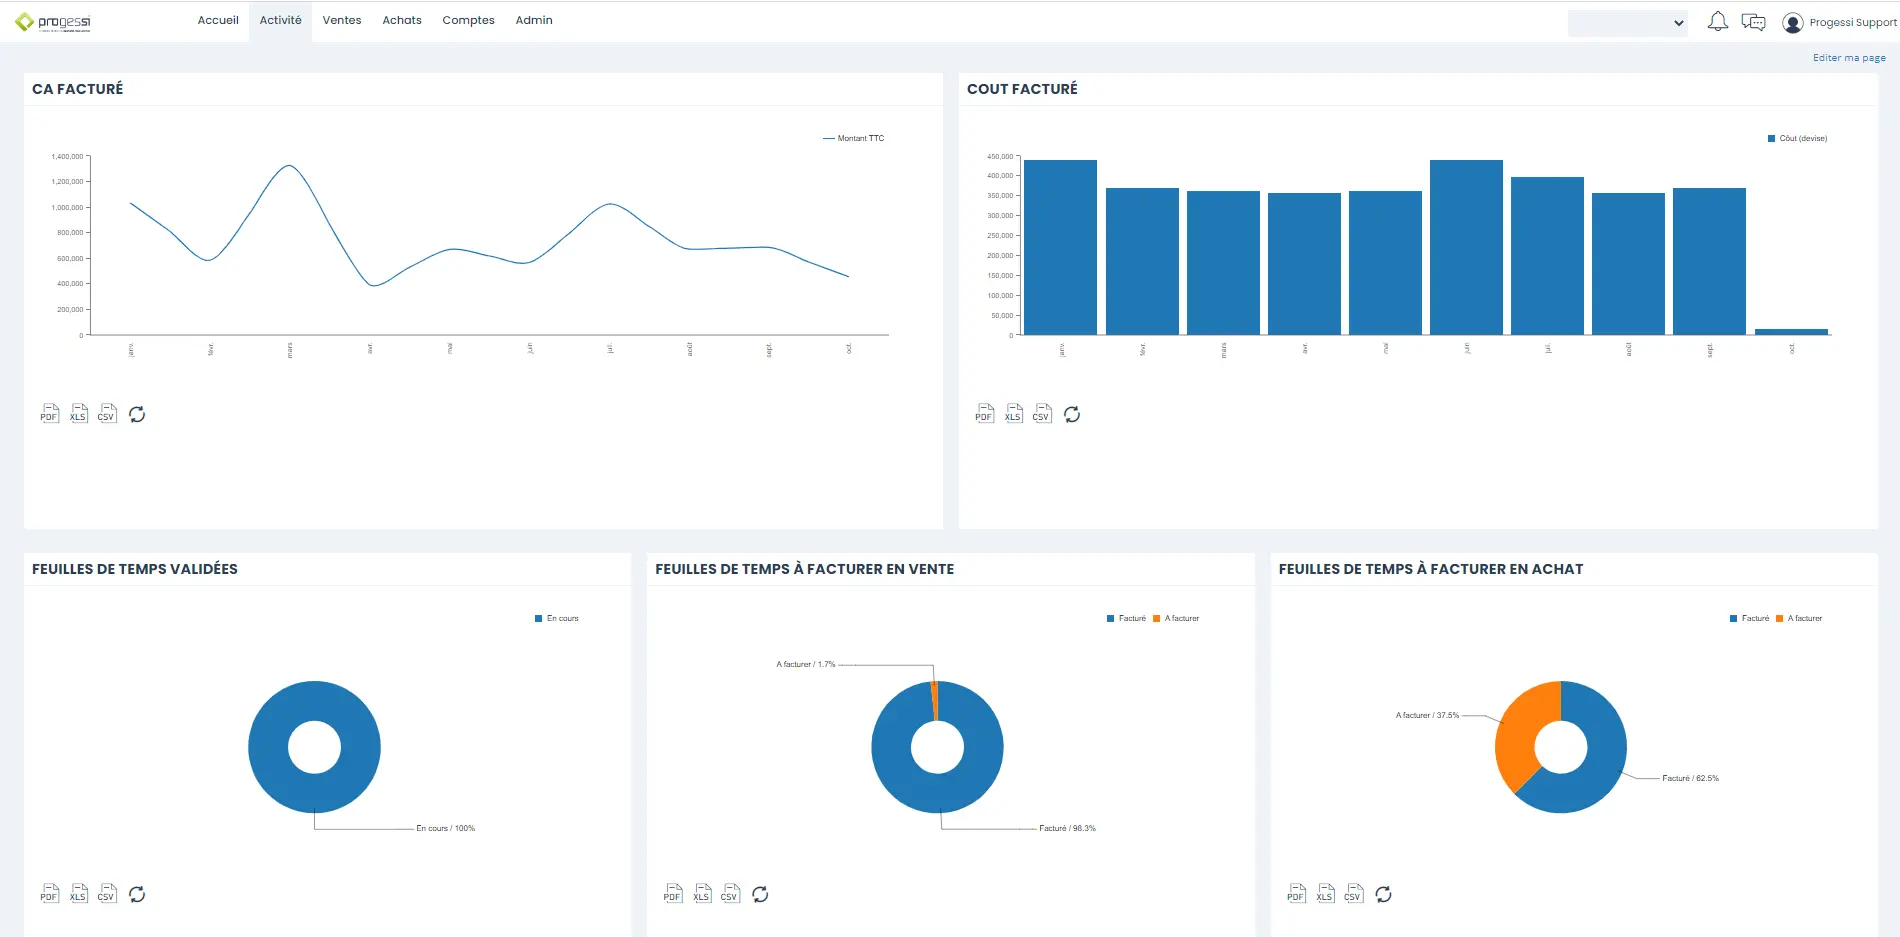Open the Comptes menu
The image size is (1900, 937).
tap(468, 21)
